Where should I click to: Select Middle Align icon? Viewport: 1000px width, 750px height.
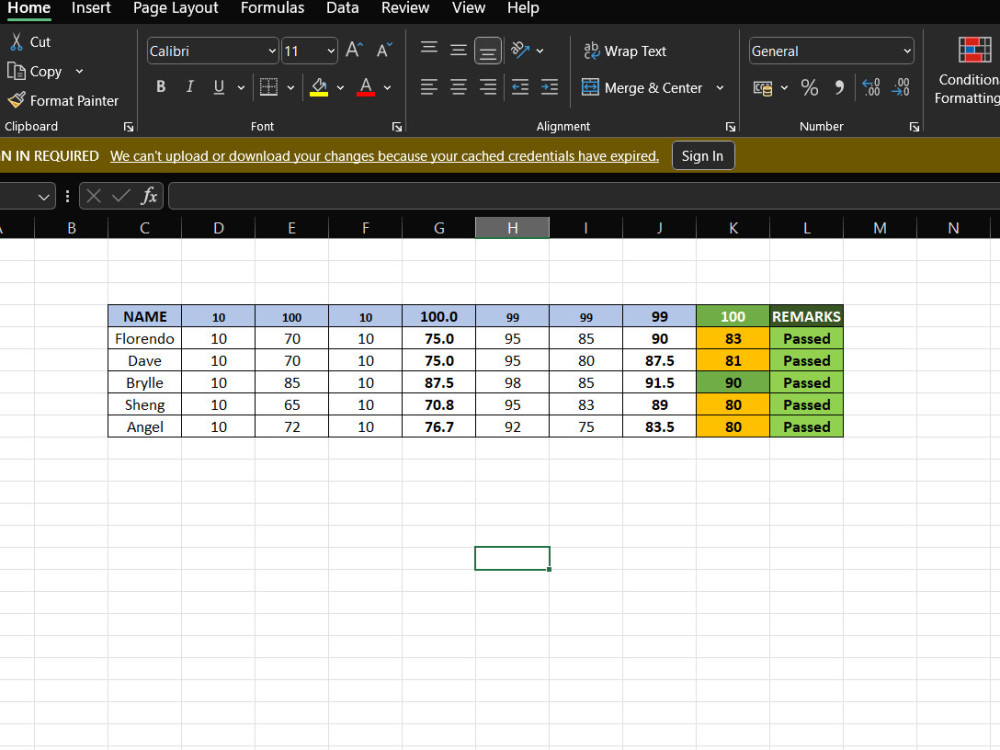pos(458,49)
